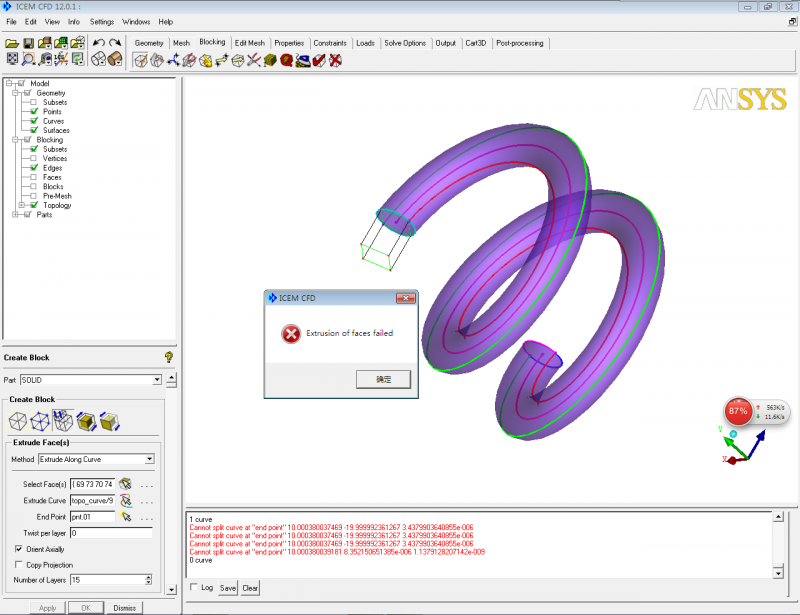This screenshot has height=615, width=800.
Task: Click the Check Blocks checkmark icon
Action: pos(319,61)
